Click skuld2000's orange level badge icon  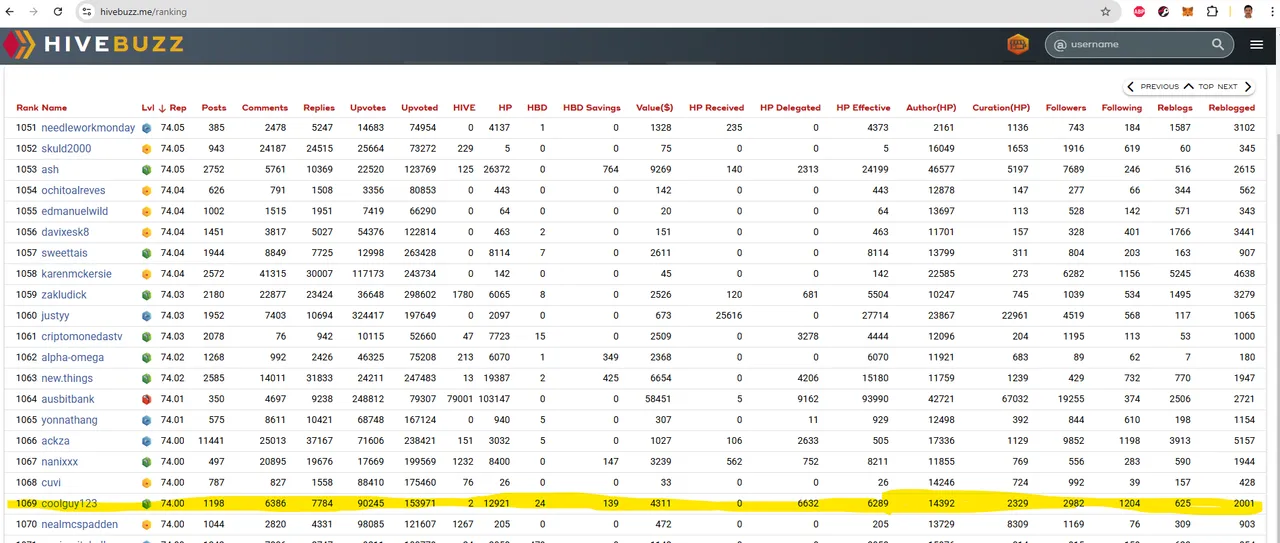tap(146, 149)
